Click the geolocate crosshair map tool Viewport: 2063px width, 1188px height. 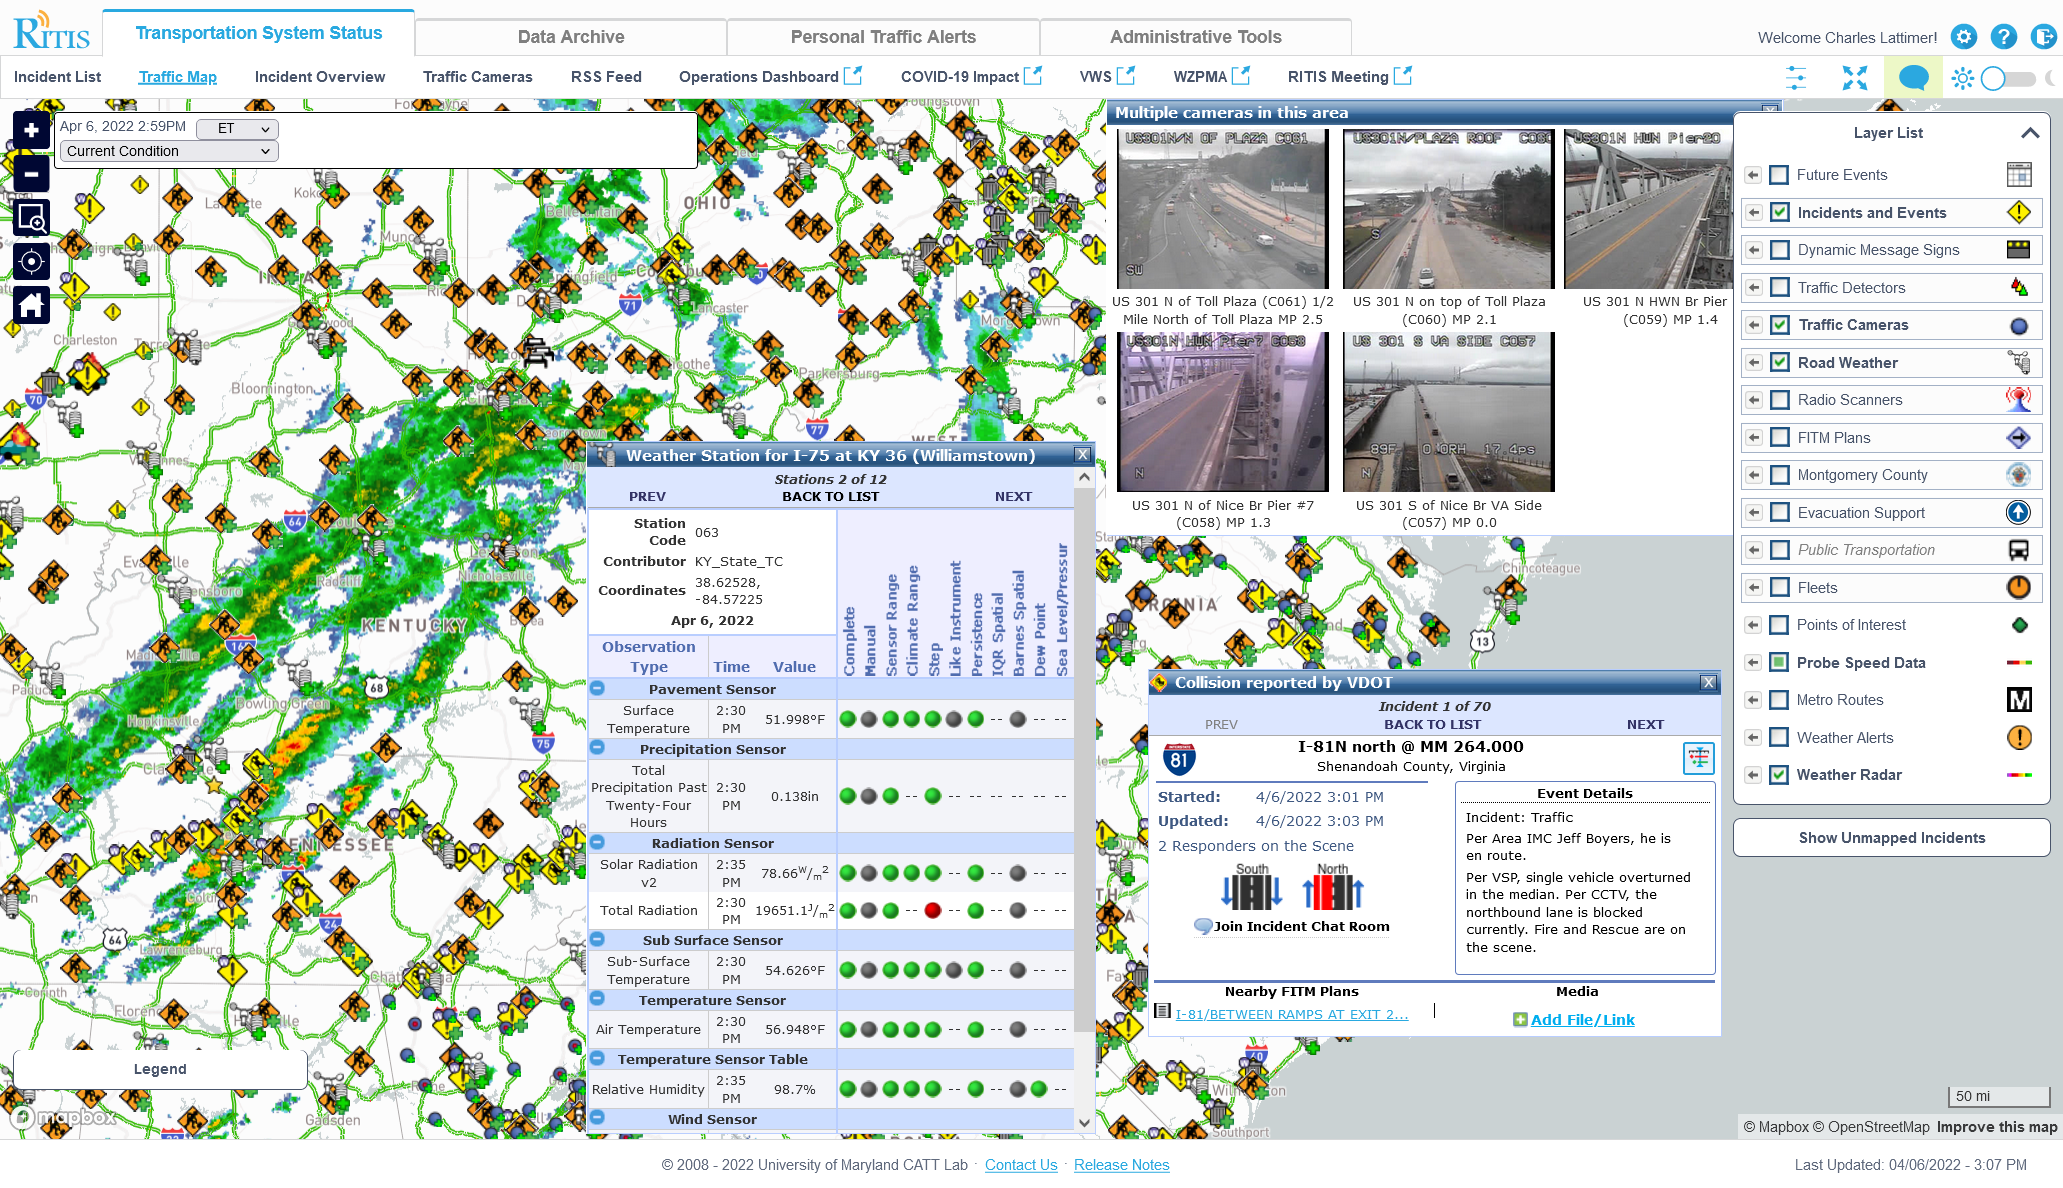click(x=30, y=261)
